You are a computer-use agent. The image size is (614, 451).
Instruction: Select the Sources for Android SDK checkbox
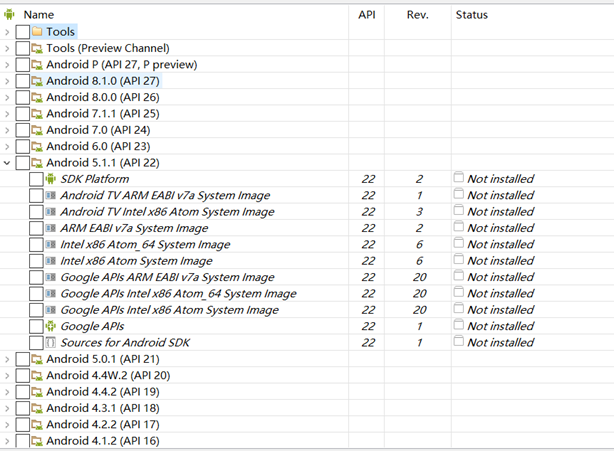click(36, 343)
